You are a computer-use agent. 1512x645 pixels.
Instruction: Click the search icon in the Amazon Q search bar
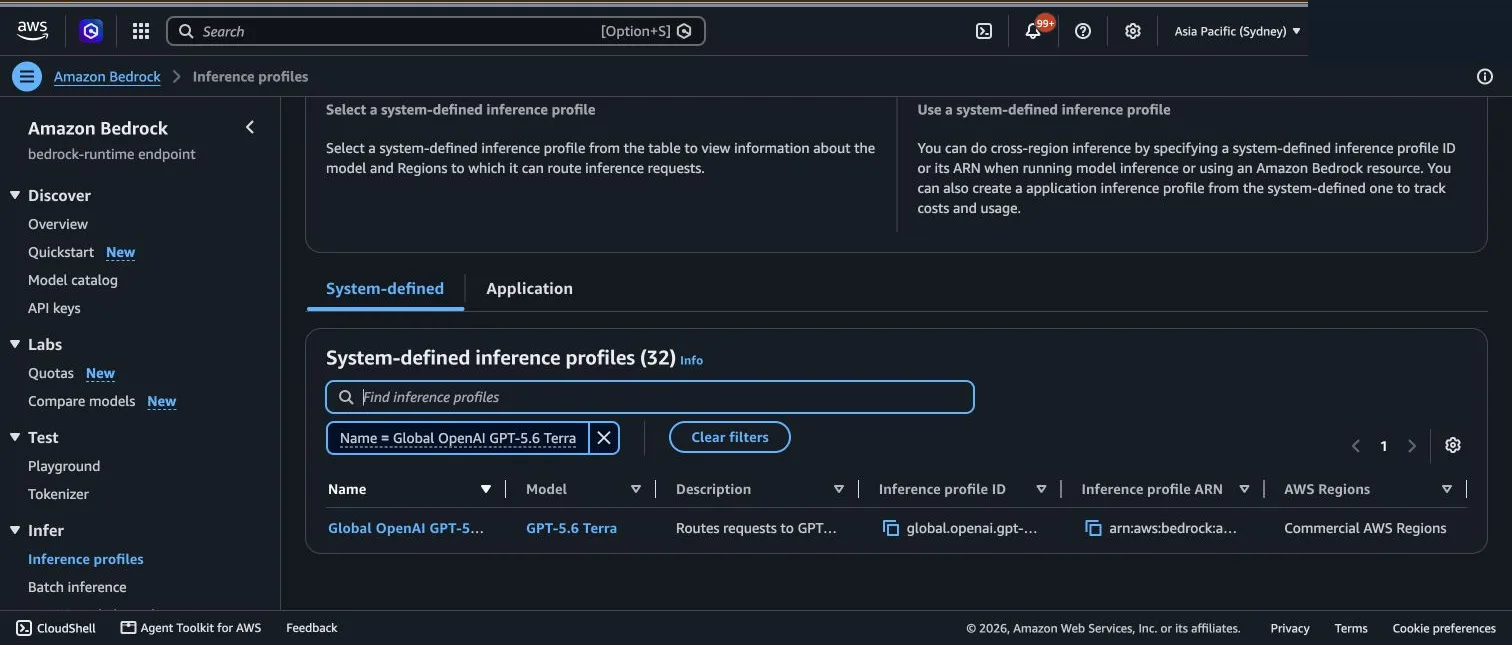(x=185, y=31)
